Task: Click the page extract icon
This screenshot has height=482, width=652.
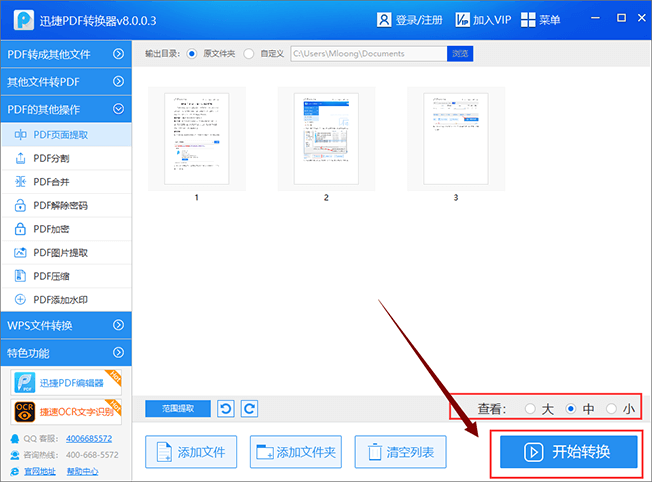Action: click(x=20, y=134)
